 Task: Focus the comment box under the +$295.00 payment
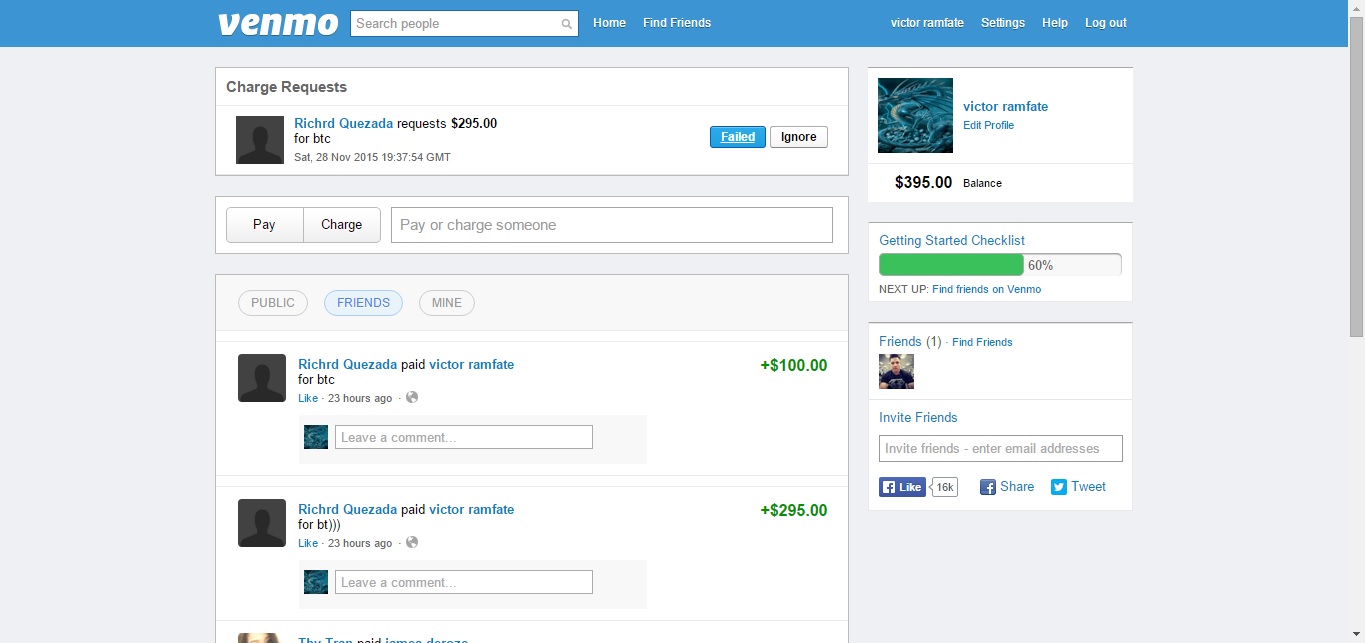click(464, 582)
